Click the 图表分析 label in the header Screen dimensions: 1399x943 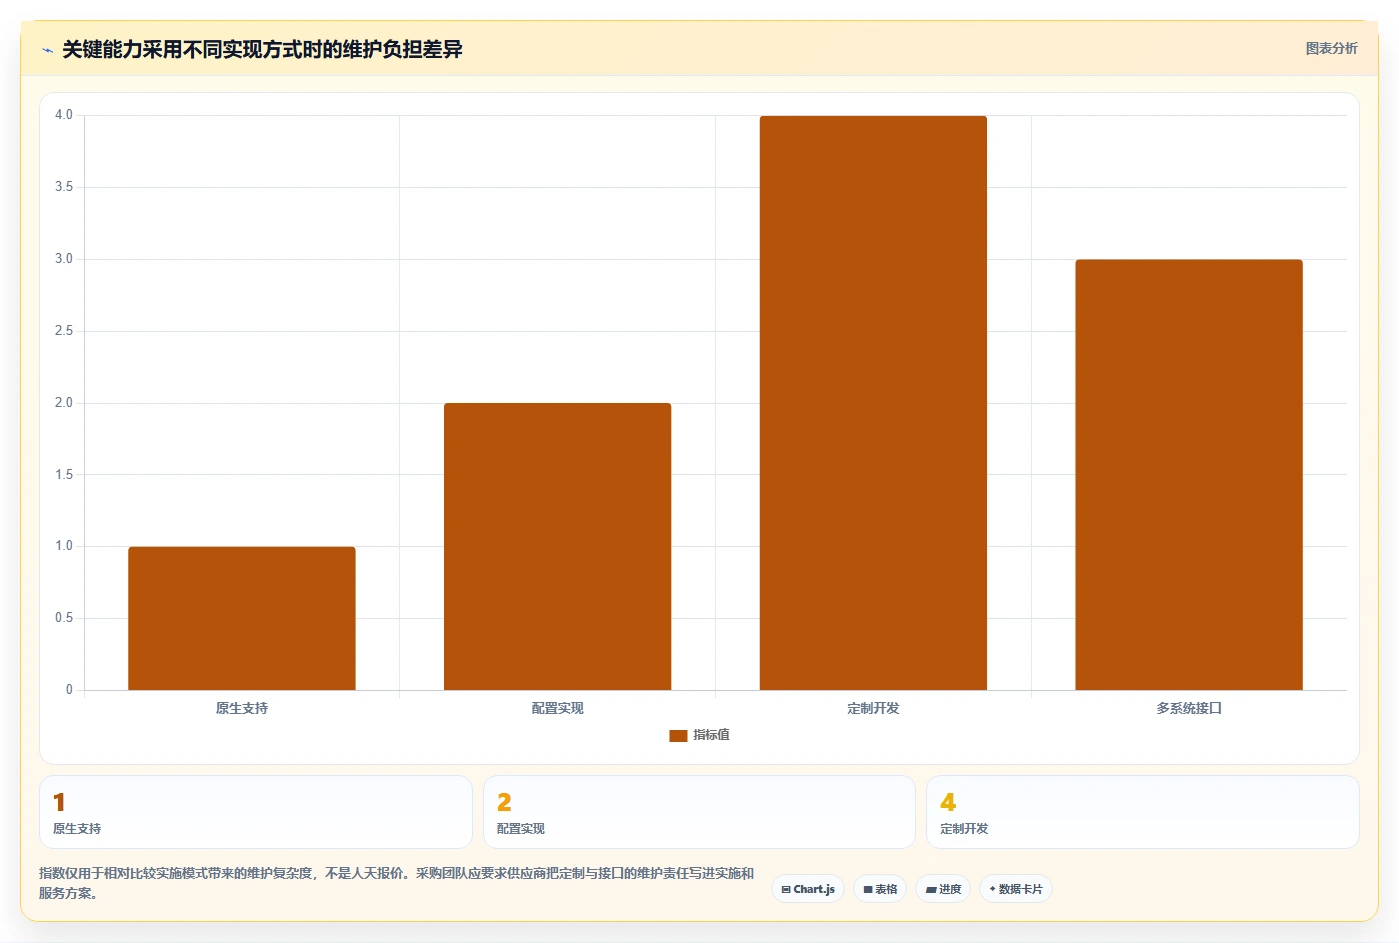[1331, 48]
